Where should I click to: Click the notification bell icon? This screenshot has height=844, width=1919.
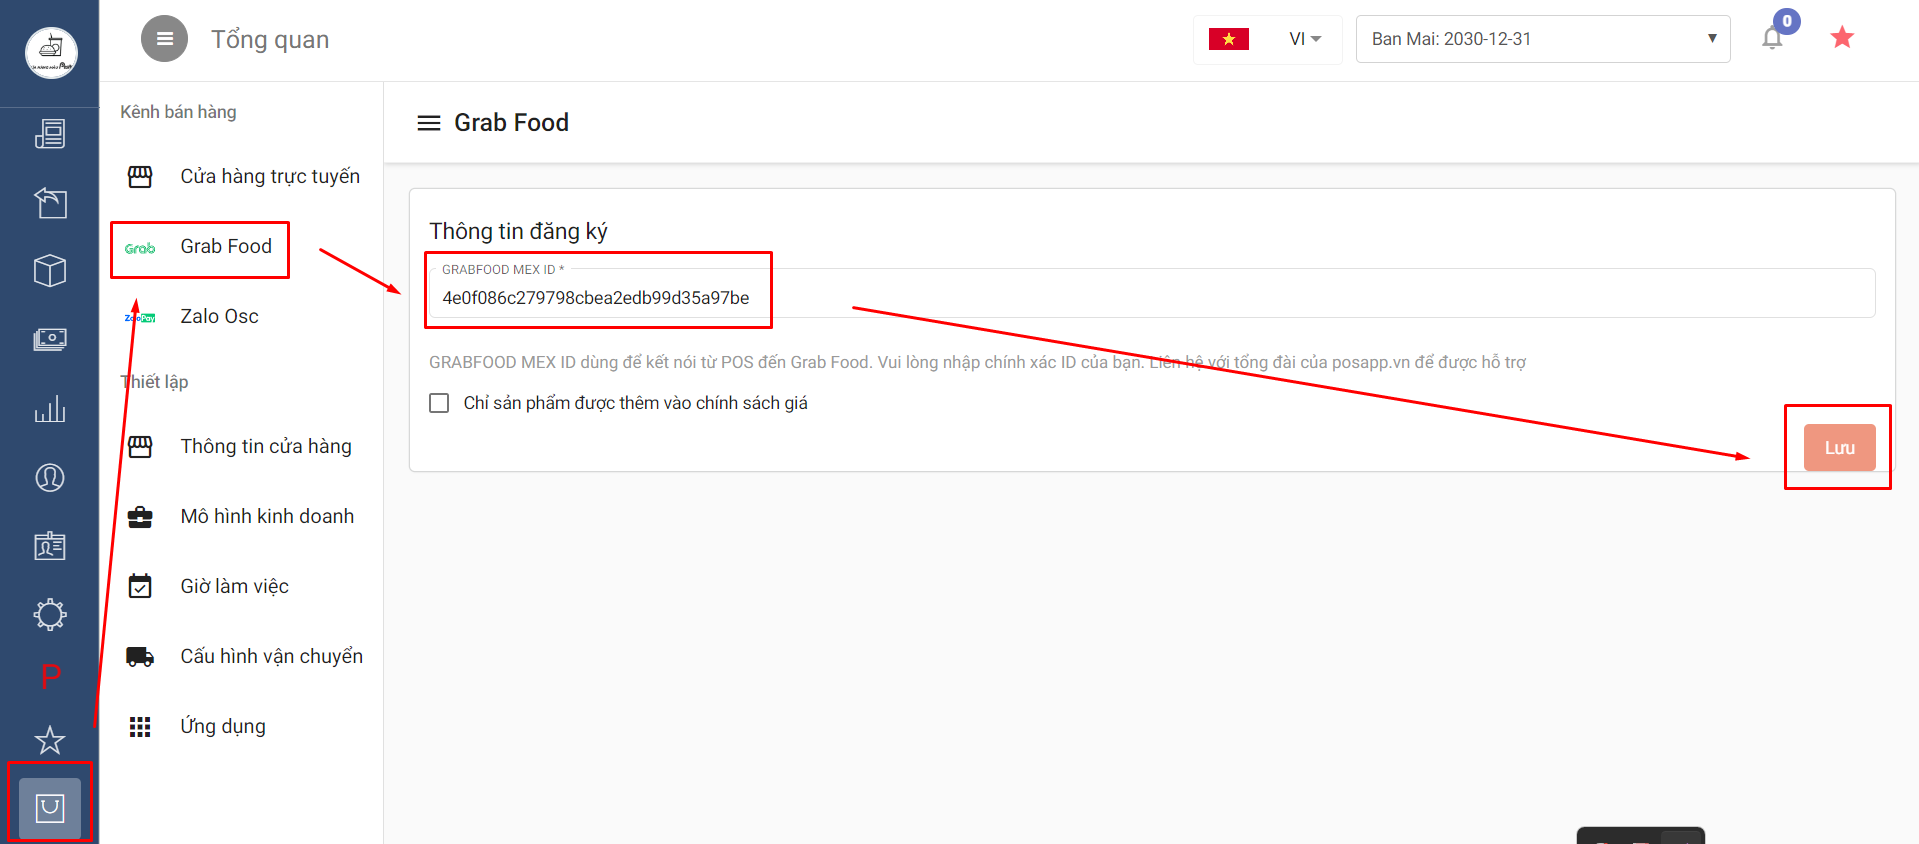click(x=1772, y=39)
